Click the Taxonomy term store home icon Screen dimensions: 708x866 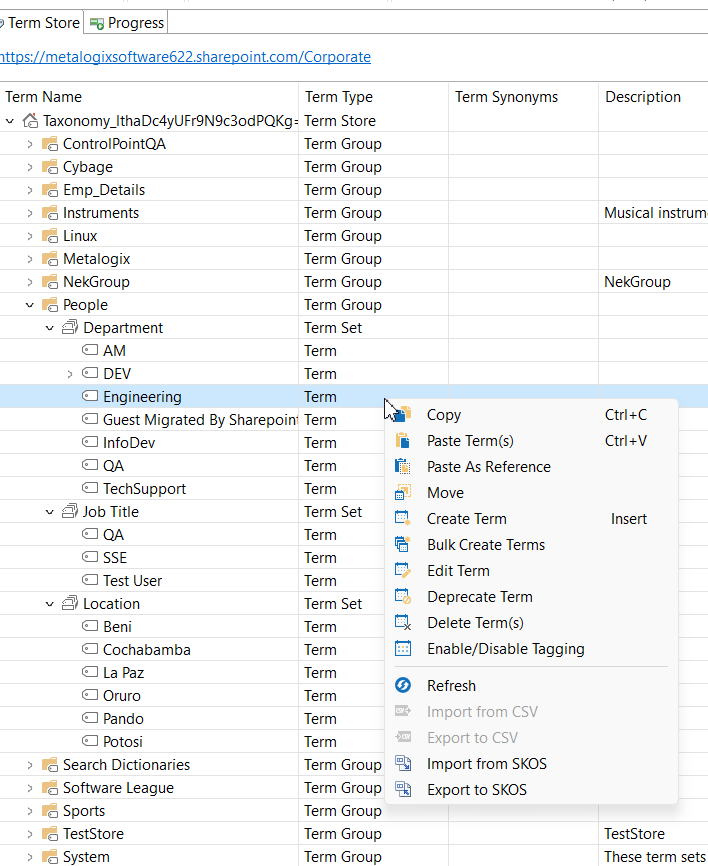pos(30,121)
